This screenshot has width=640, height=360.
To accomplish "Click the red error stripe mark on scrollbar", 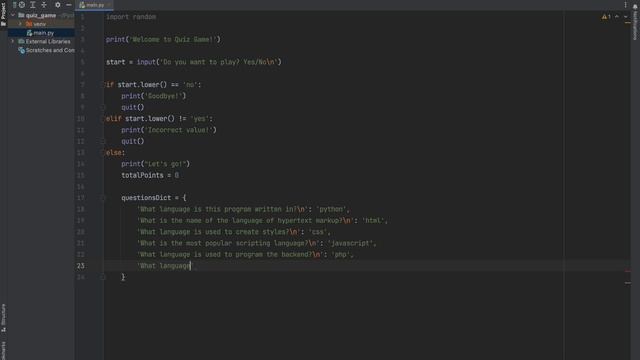I will pos(628,271).
